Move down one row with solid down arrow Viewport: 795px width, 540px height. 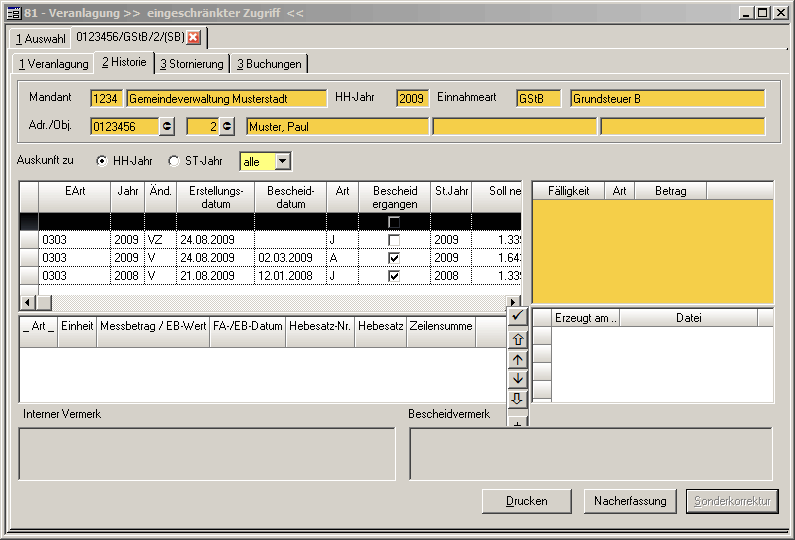(517, 379)
